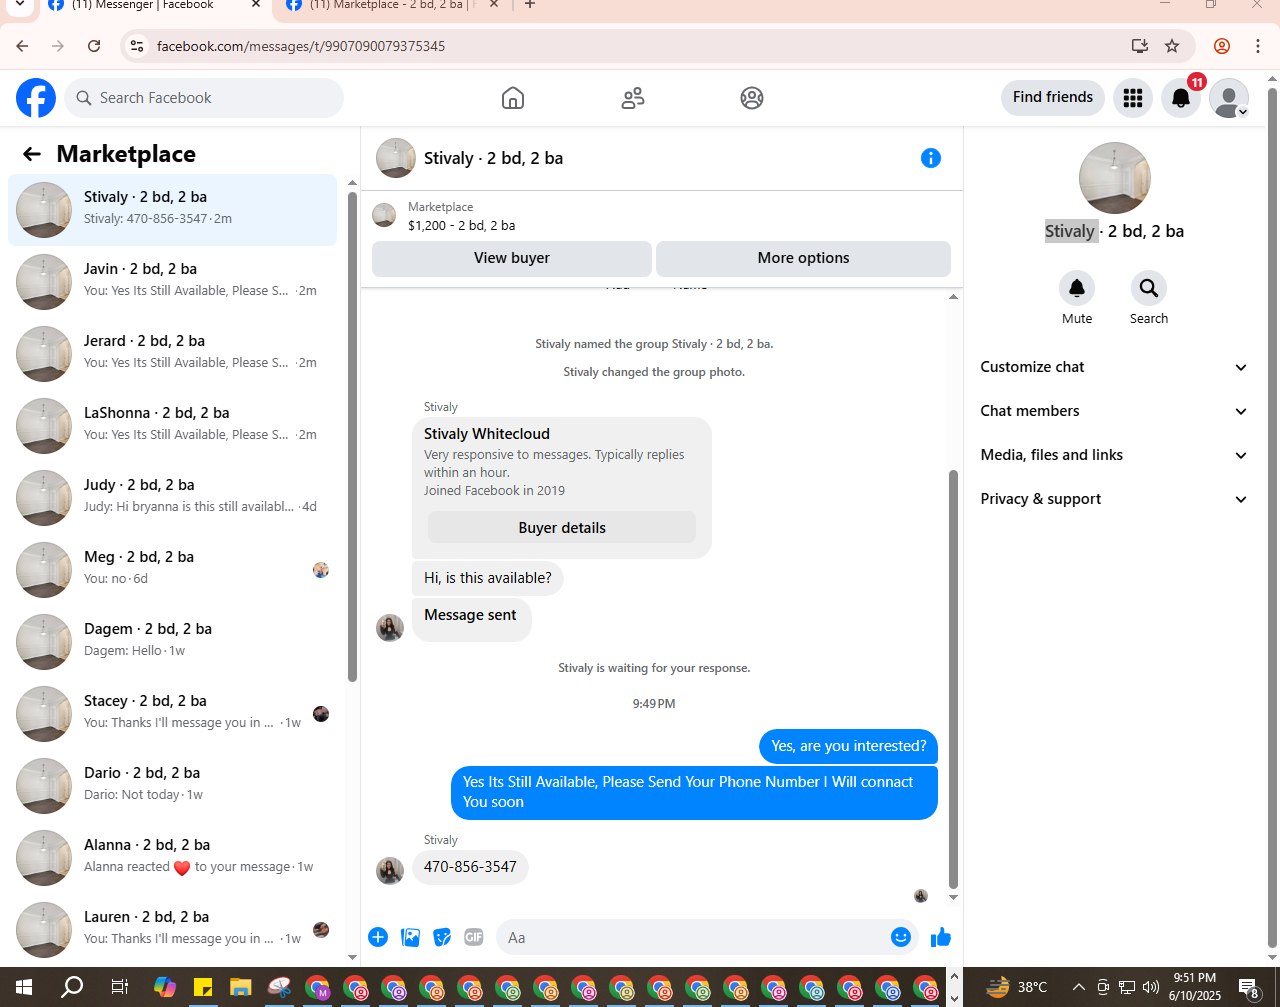The height and width of the screenshot is (1007, 1280).
Task: Open Chrome profile icon
Action: (x=1222, y=46)
